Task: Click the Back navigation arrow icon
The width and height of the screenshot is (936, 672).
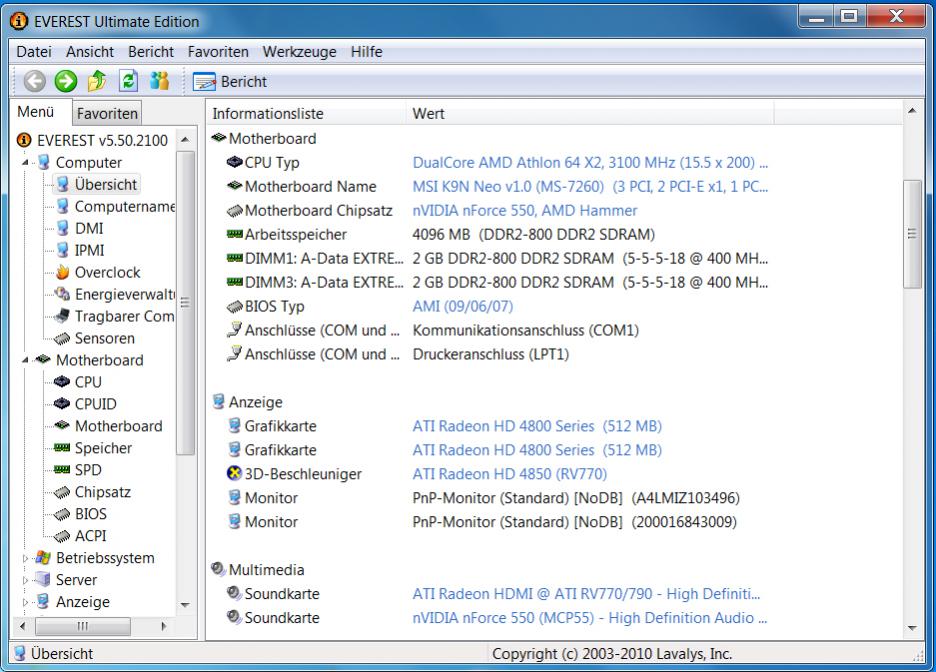Action: (x=35, y=81)
